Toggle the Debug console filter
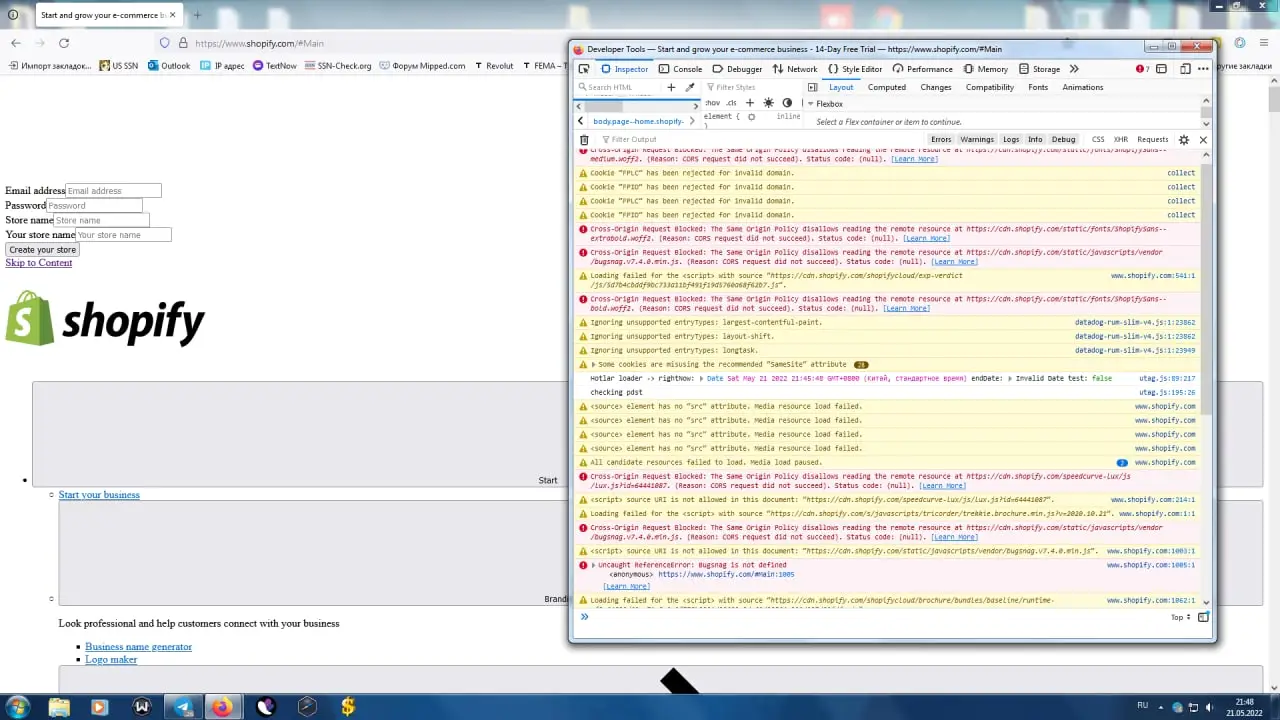The image size is (1280, 720). pos(1063,140)
